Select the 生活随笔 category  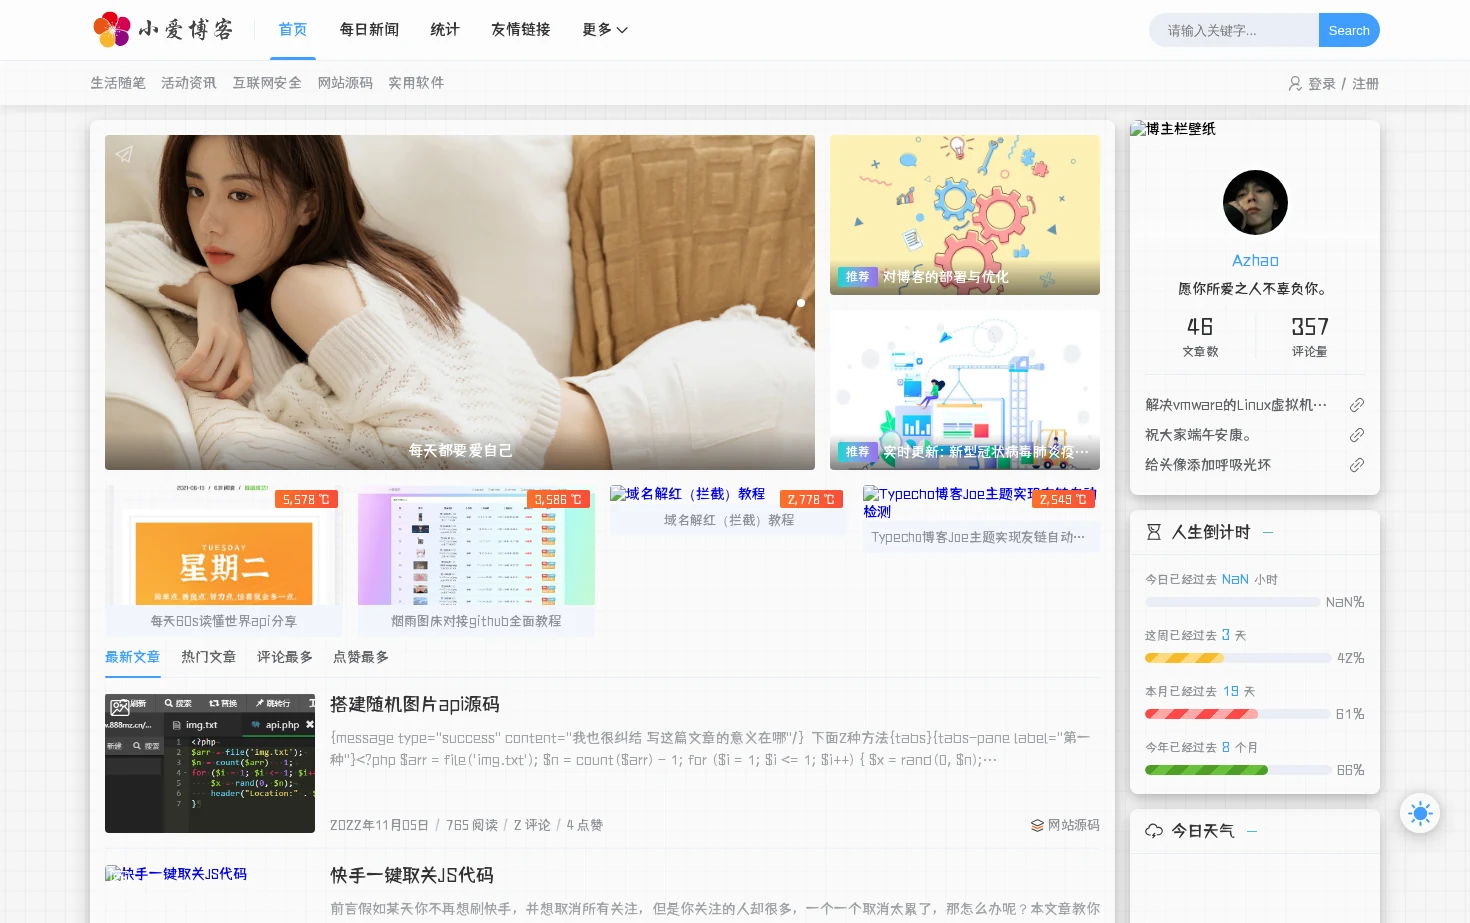(x=118, y=83)
